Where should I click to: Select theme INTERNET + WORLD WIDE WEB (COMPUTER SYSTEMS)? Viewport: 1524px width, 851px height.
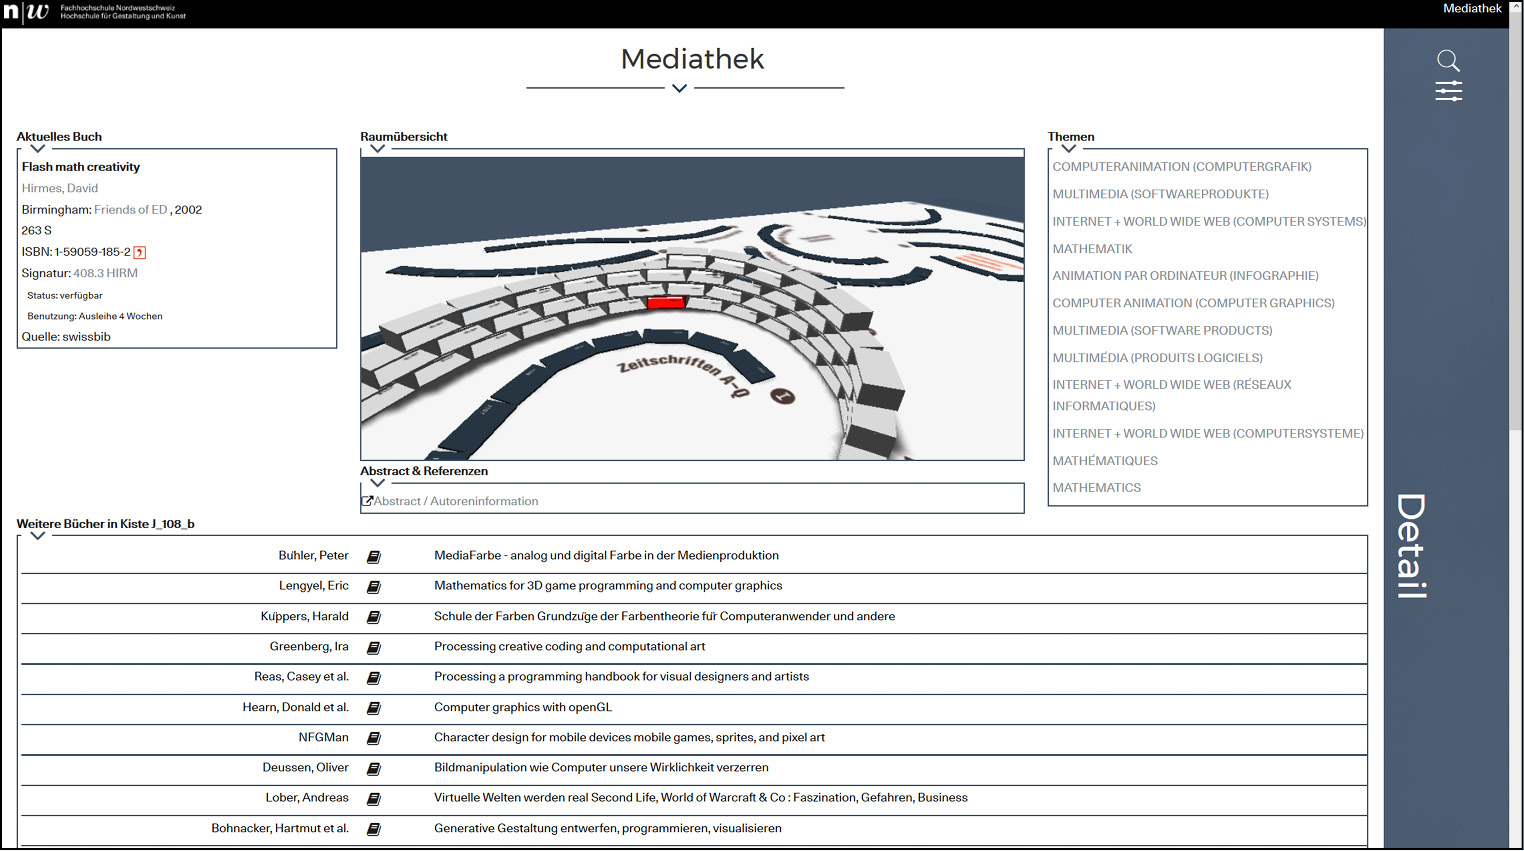1209,222
